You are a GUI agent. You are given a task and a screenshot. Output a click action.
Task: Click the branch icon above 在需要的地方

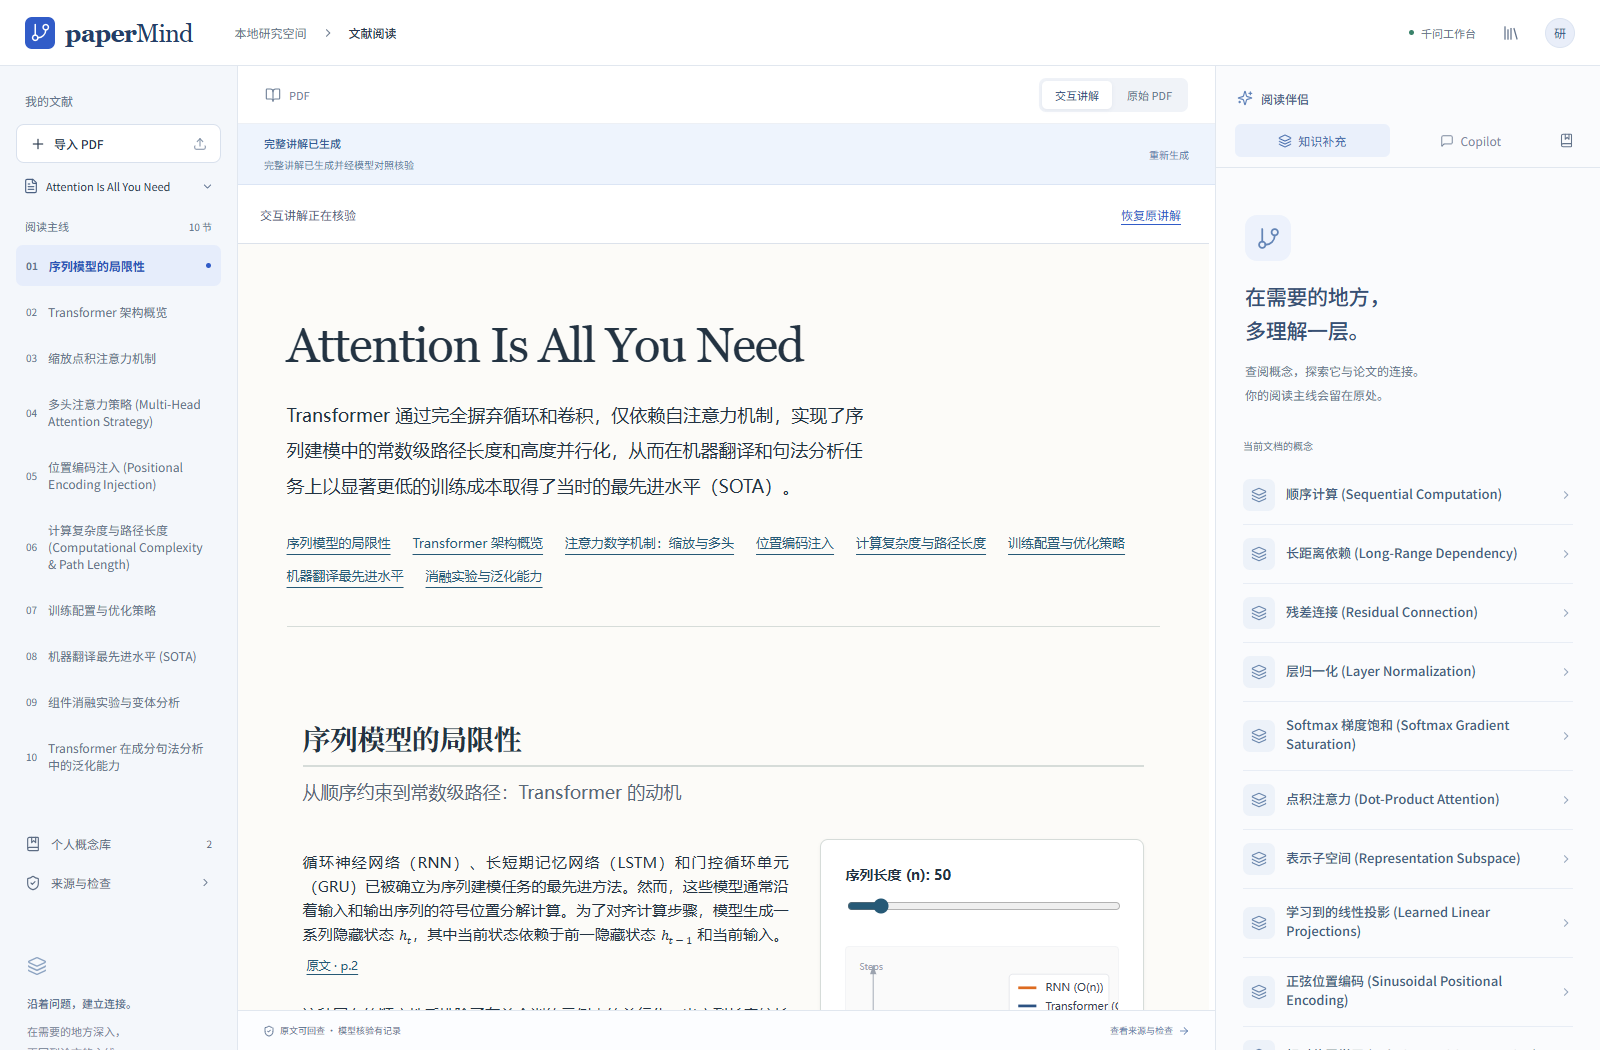(1268, 238)
